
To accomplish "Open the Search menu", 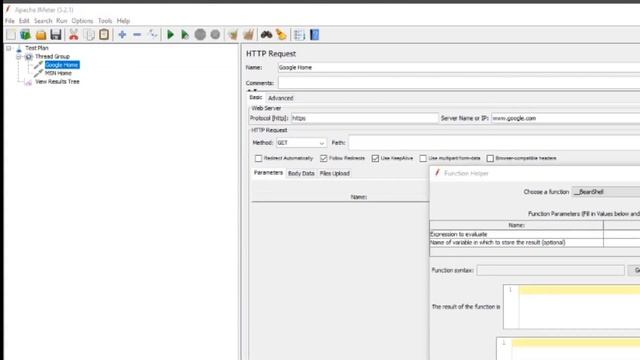I will (x=43, y=21).
